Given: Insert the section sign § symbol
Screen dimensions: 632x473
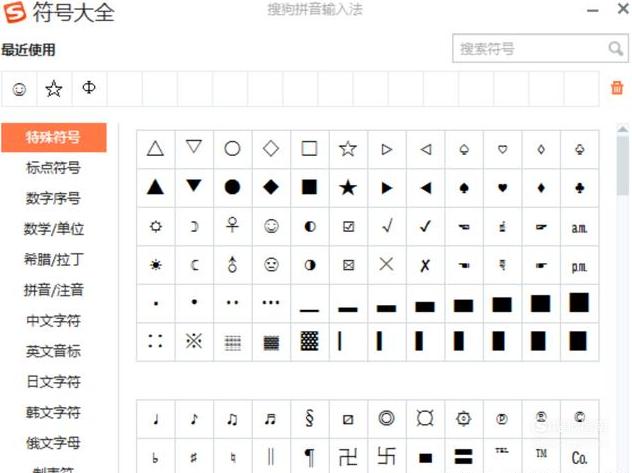Looking at the screenshot, I should click(x=309, y=419).
